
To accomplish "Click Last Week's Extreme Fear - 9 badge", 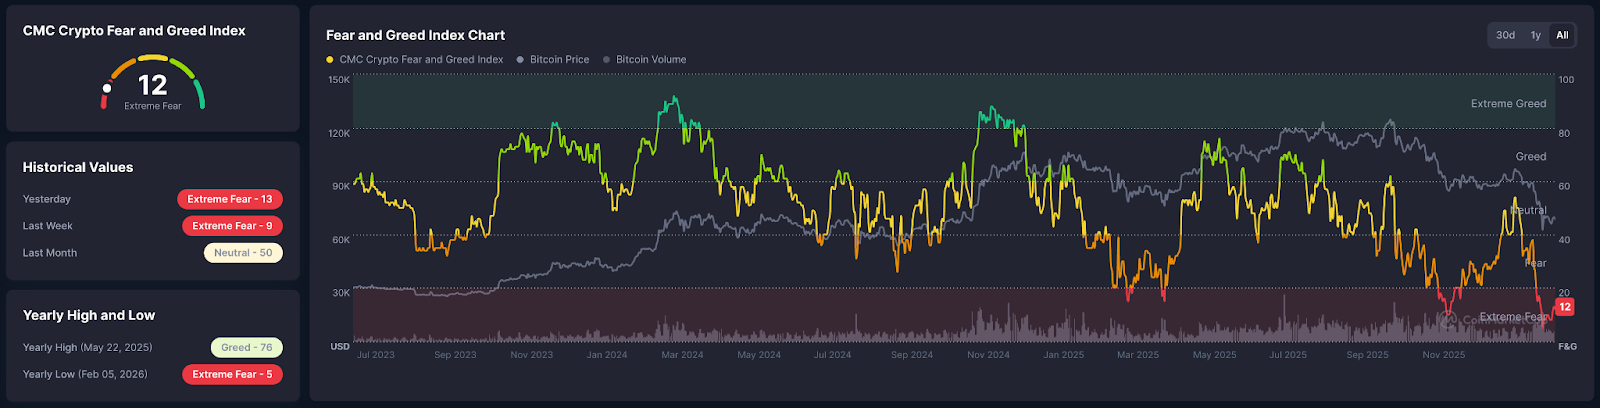I will point(232,226).
